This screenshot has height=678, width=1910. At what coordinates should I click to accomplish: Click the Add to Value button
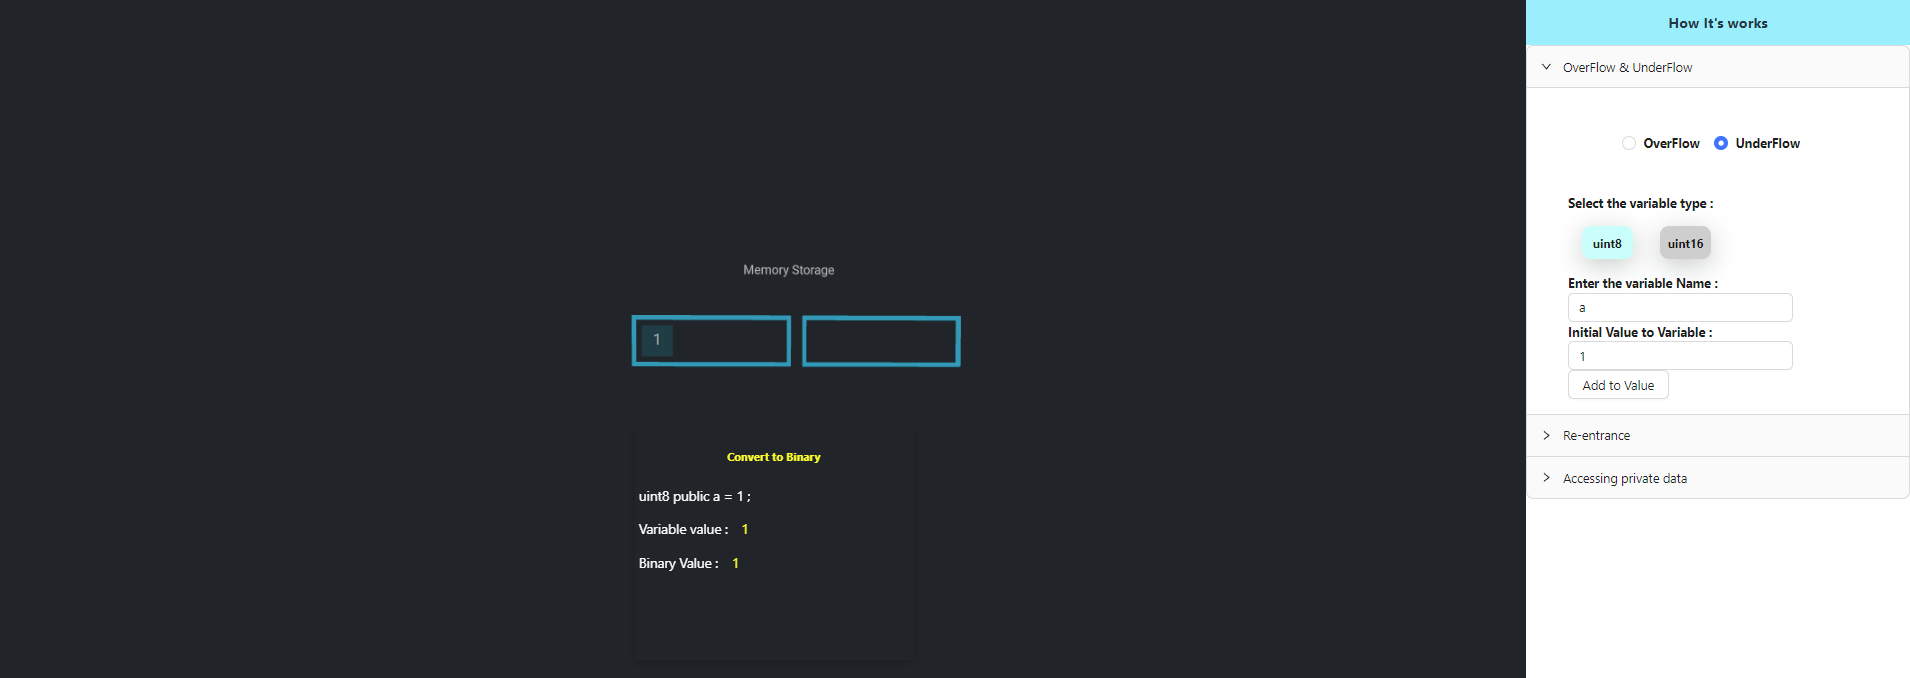[x=1618, y=385]
